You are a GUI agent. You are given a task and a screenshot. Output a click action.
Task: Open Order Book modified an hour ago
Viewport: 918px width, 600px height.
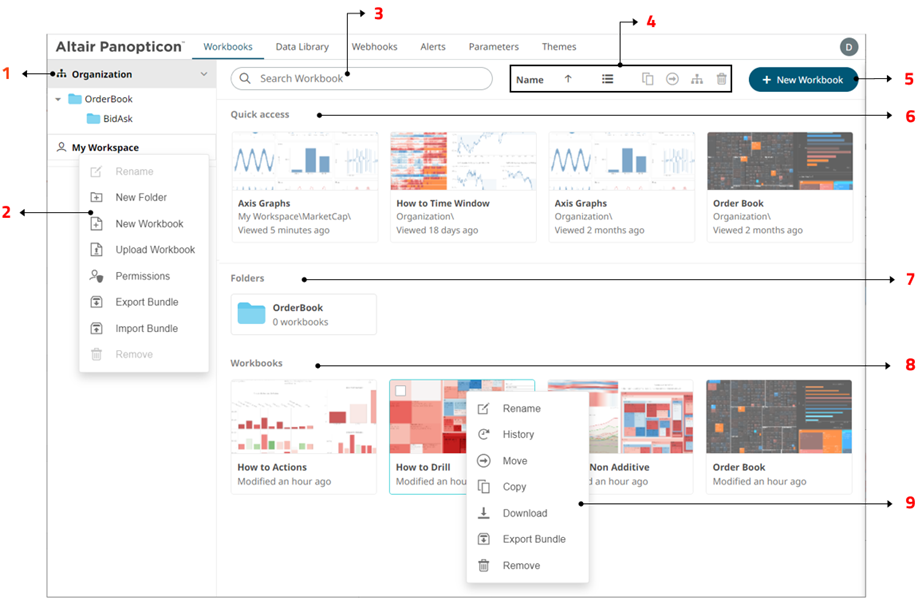point(779,437)
